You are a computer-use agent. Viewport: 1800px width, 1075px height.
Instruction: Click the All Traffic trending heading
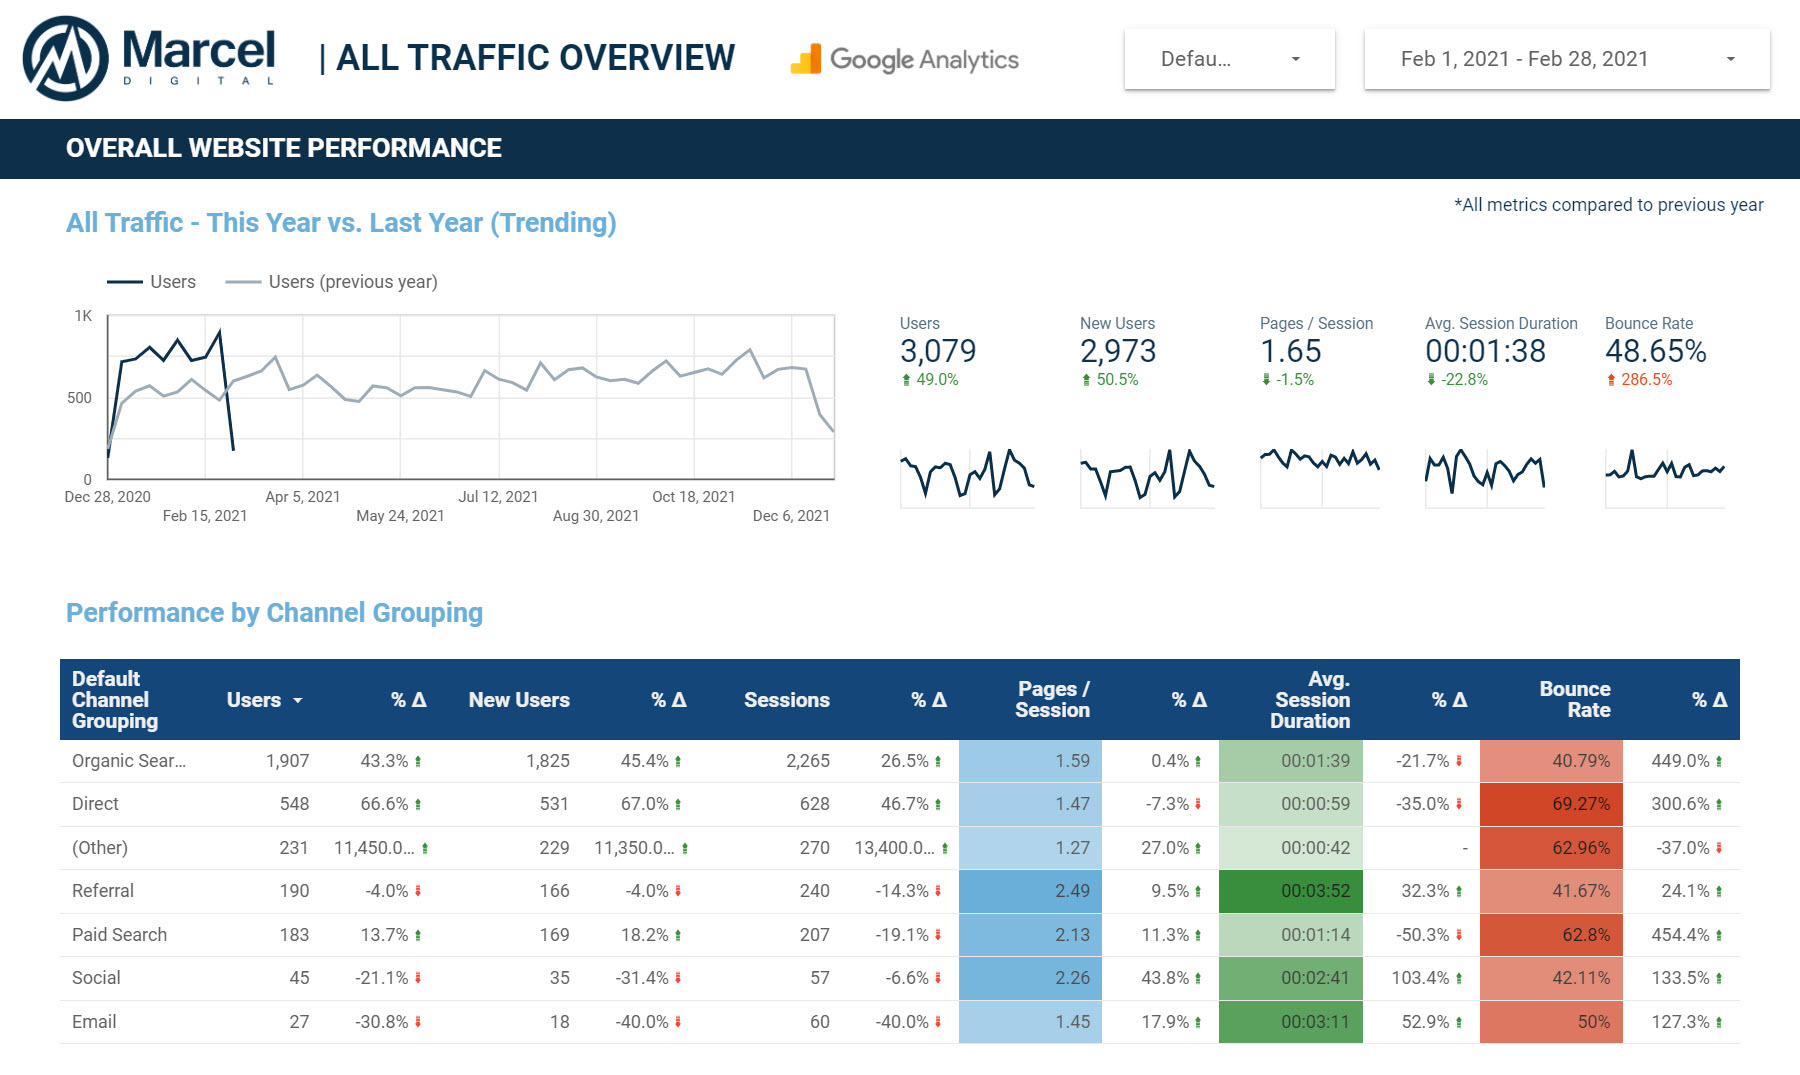pos(341,222)
